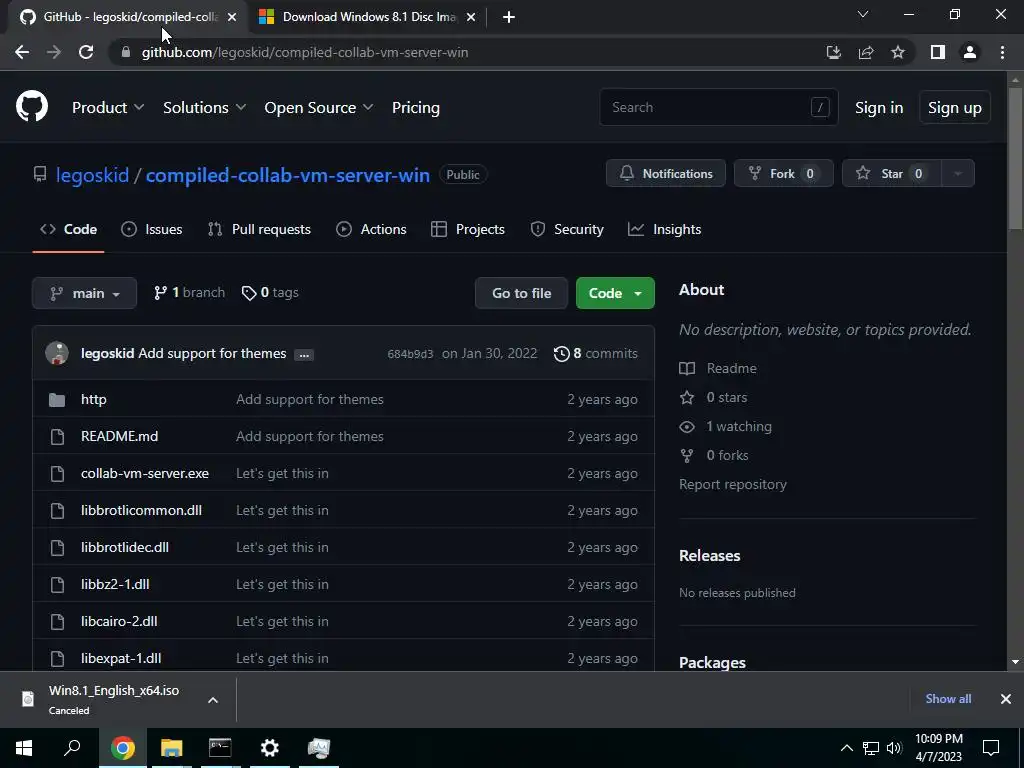Open the notification center icon
1024x768 pixels.
[991, 748]
